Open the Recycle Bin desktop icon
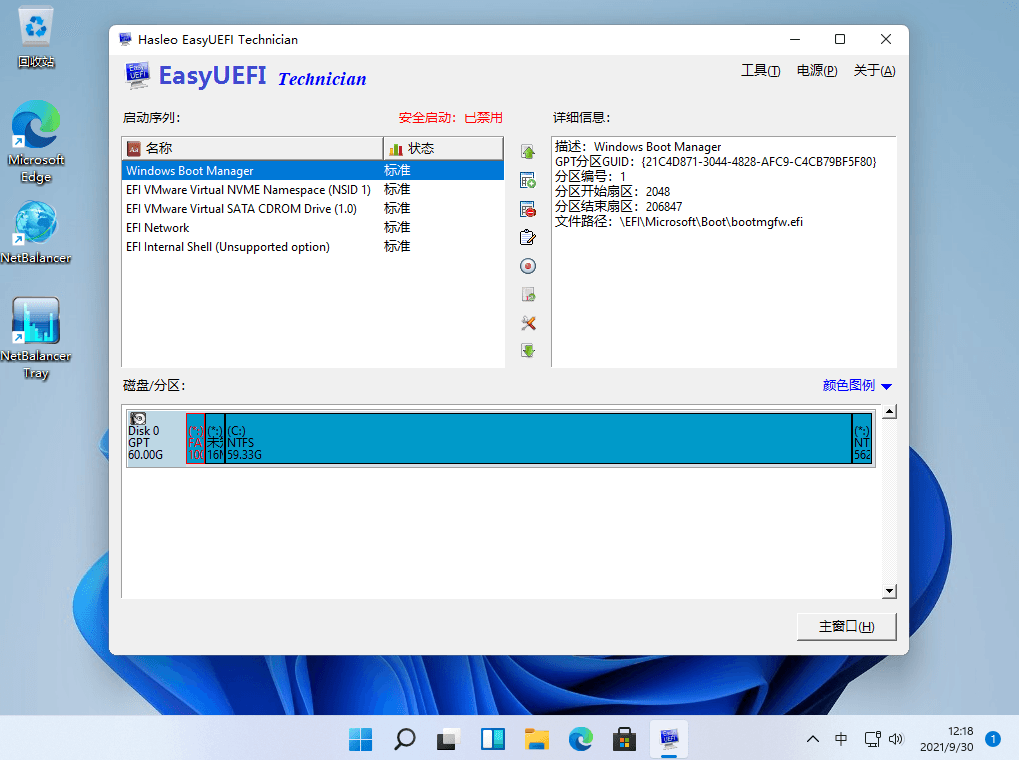 click(x=36, y=38)
